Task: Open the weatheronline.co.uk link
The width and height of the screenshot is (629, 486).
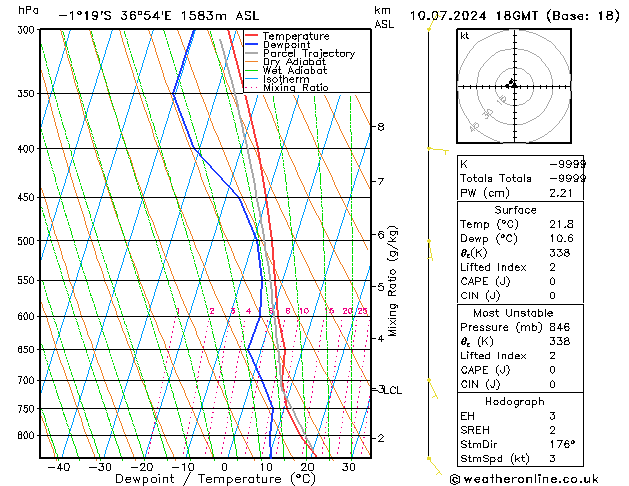Action: click(x=539, y=477)
